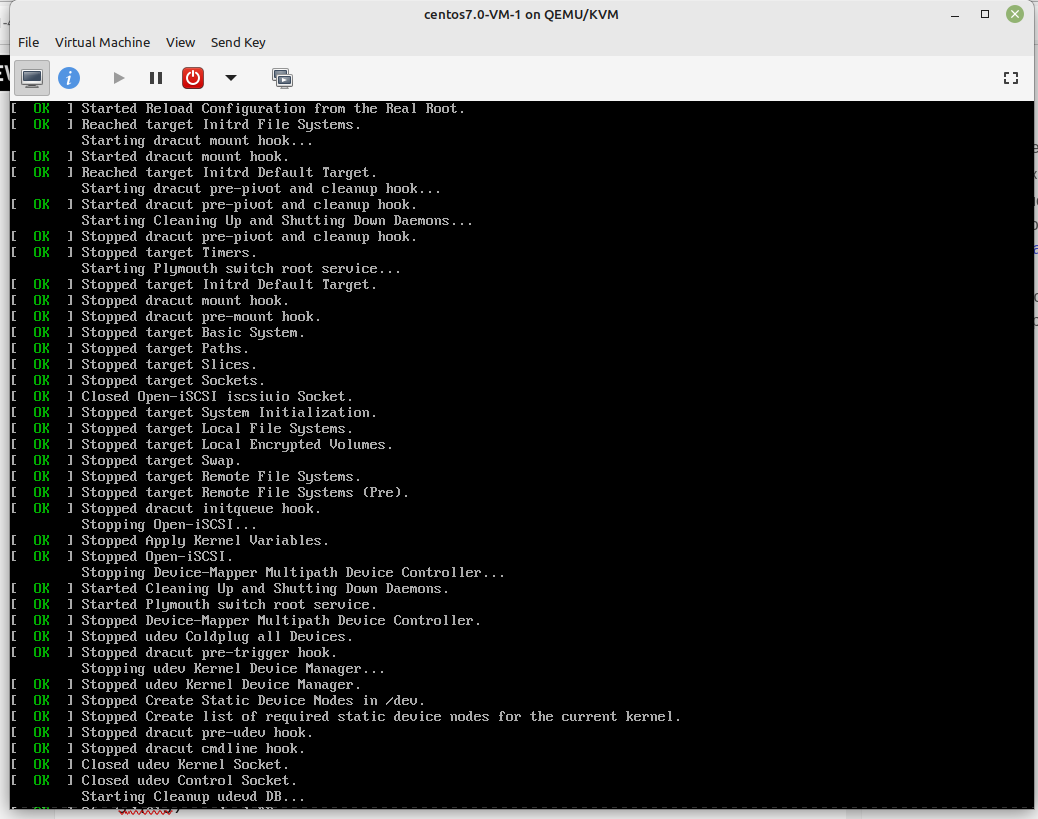
Task: Power on the virtual machine
Action: (118, 78)
